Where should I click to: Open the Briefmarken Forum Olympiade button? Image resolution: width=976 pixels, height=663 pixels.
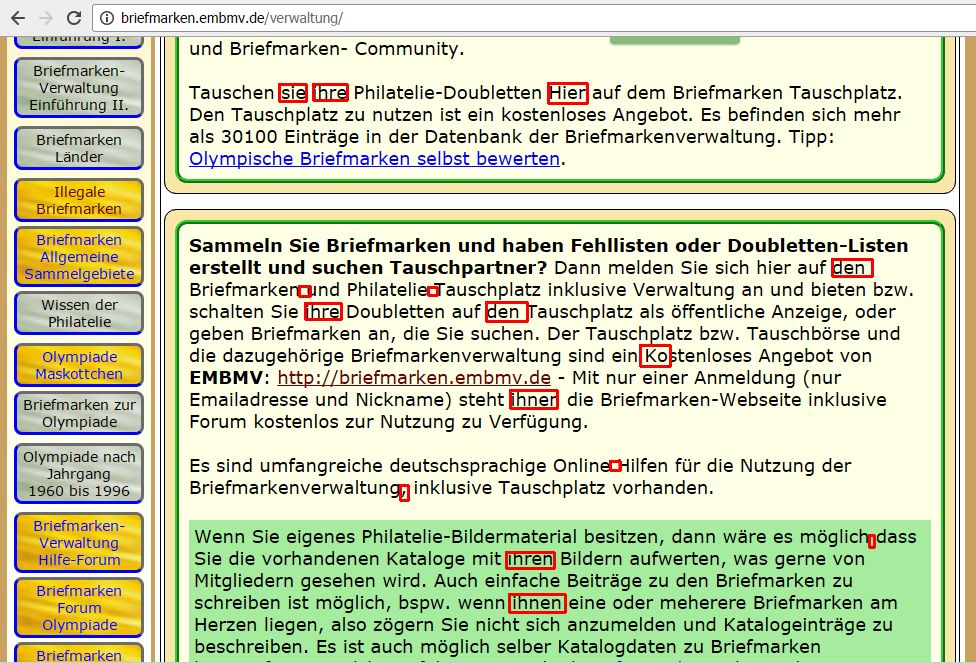(x=79, y=607)
